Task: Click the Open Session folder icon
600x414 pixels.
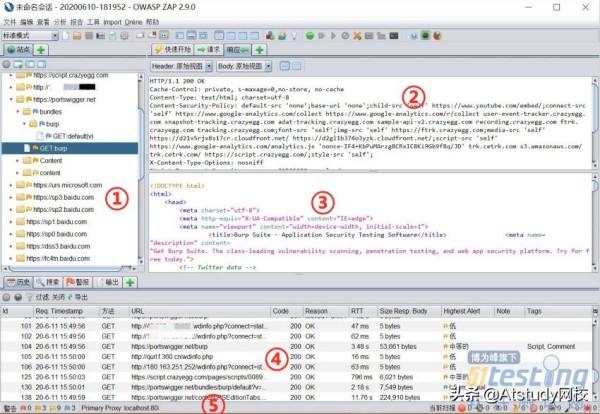Action: click(x=77, y=36)
